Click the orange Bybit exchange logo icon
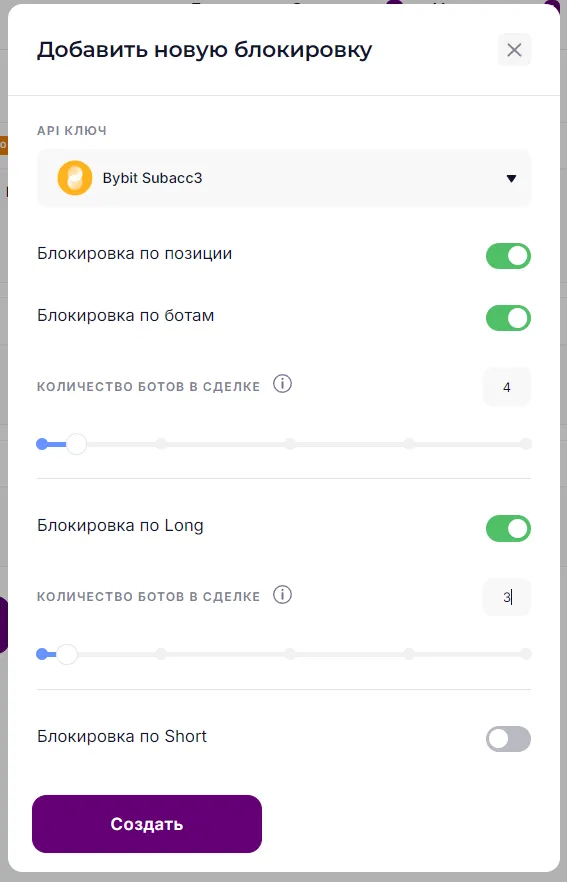Screen dimensions: 567x882 pyautogui.click(x=75, y=178)
